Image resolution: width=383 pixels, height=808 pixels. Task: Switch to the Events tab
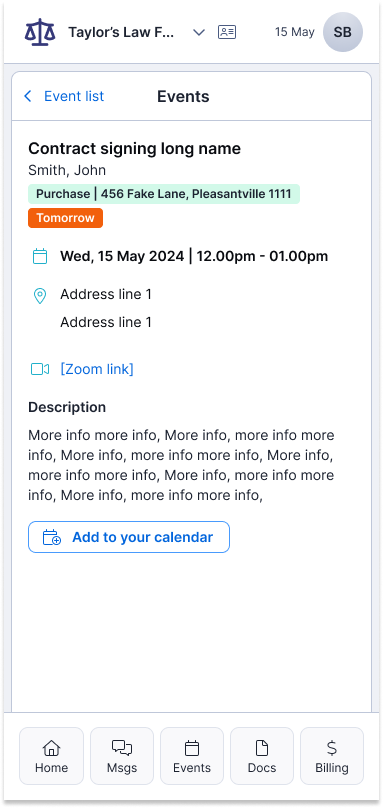pos(192,756)
